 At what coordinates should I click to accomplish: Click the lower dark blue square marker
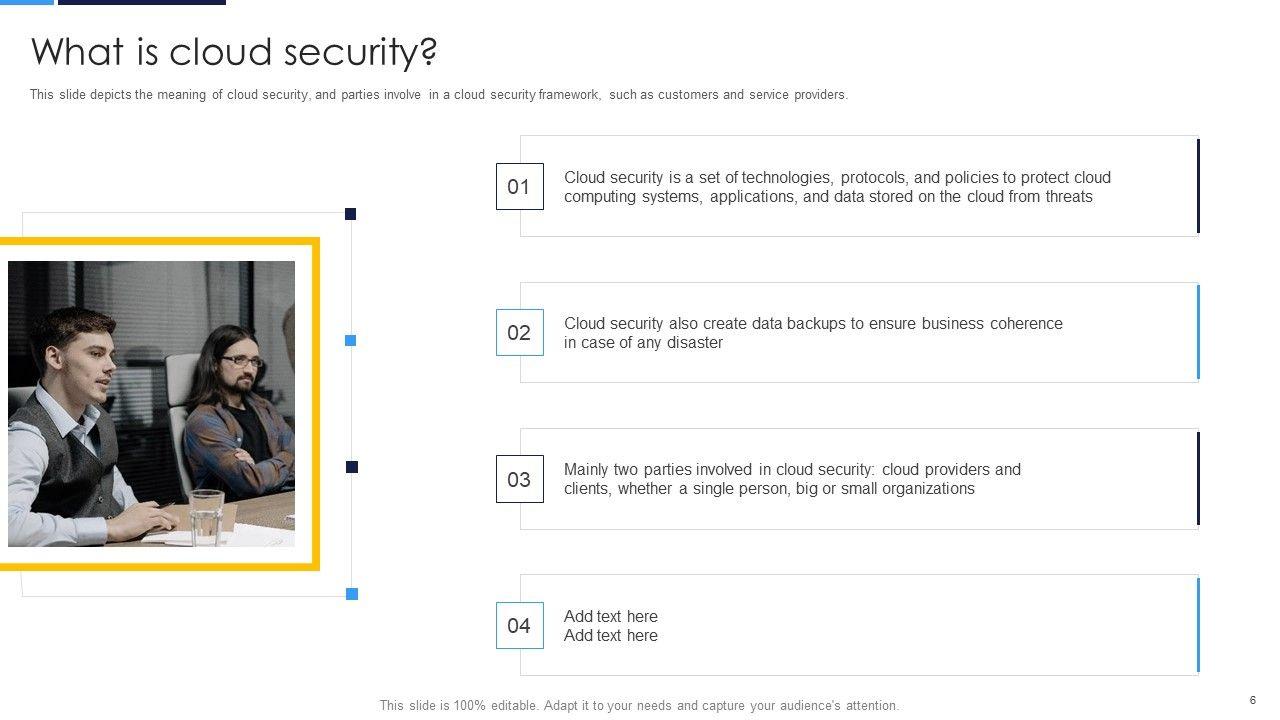(351, 467)
